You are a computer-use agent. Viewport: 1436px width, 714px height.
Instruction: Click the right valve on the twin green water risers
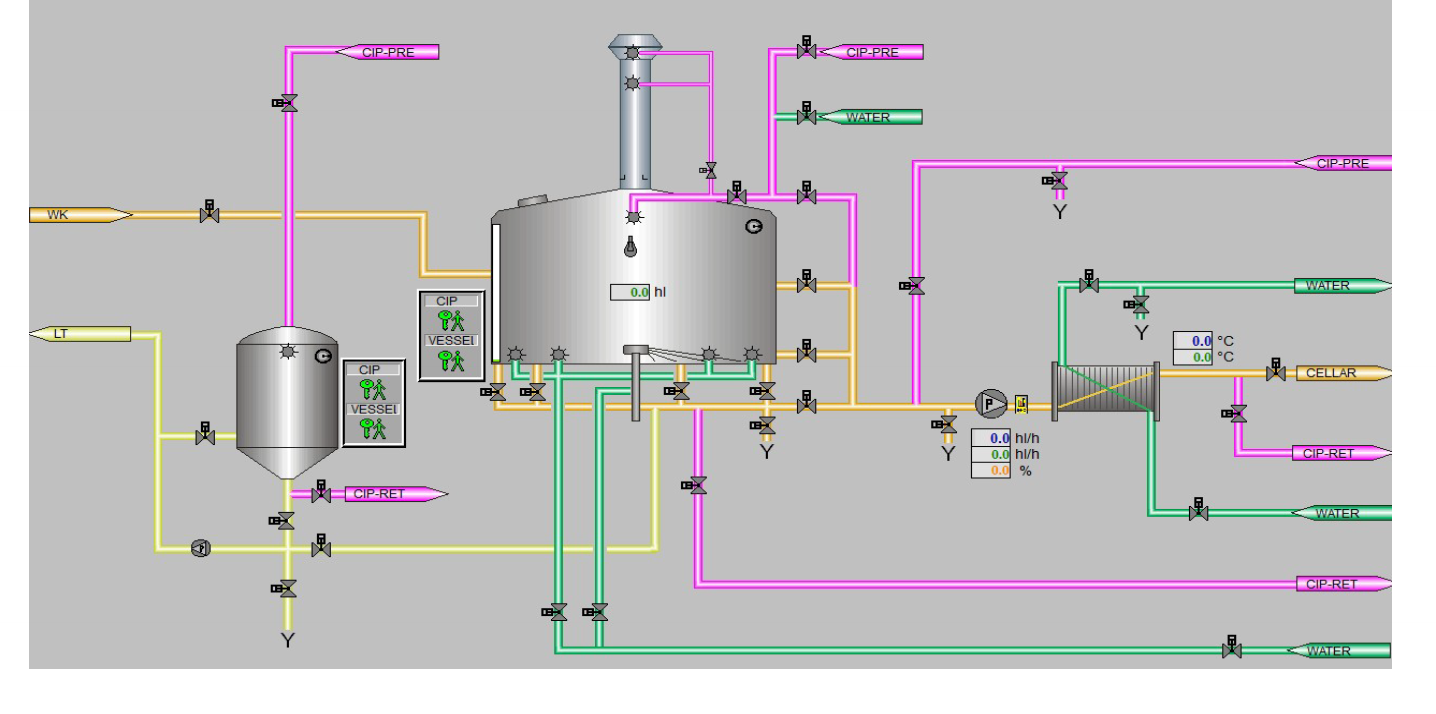click(596, 612)
